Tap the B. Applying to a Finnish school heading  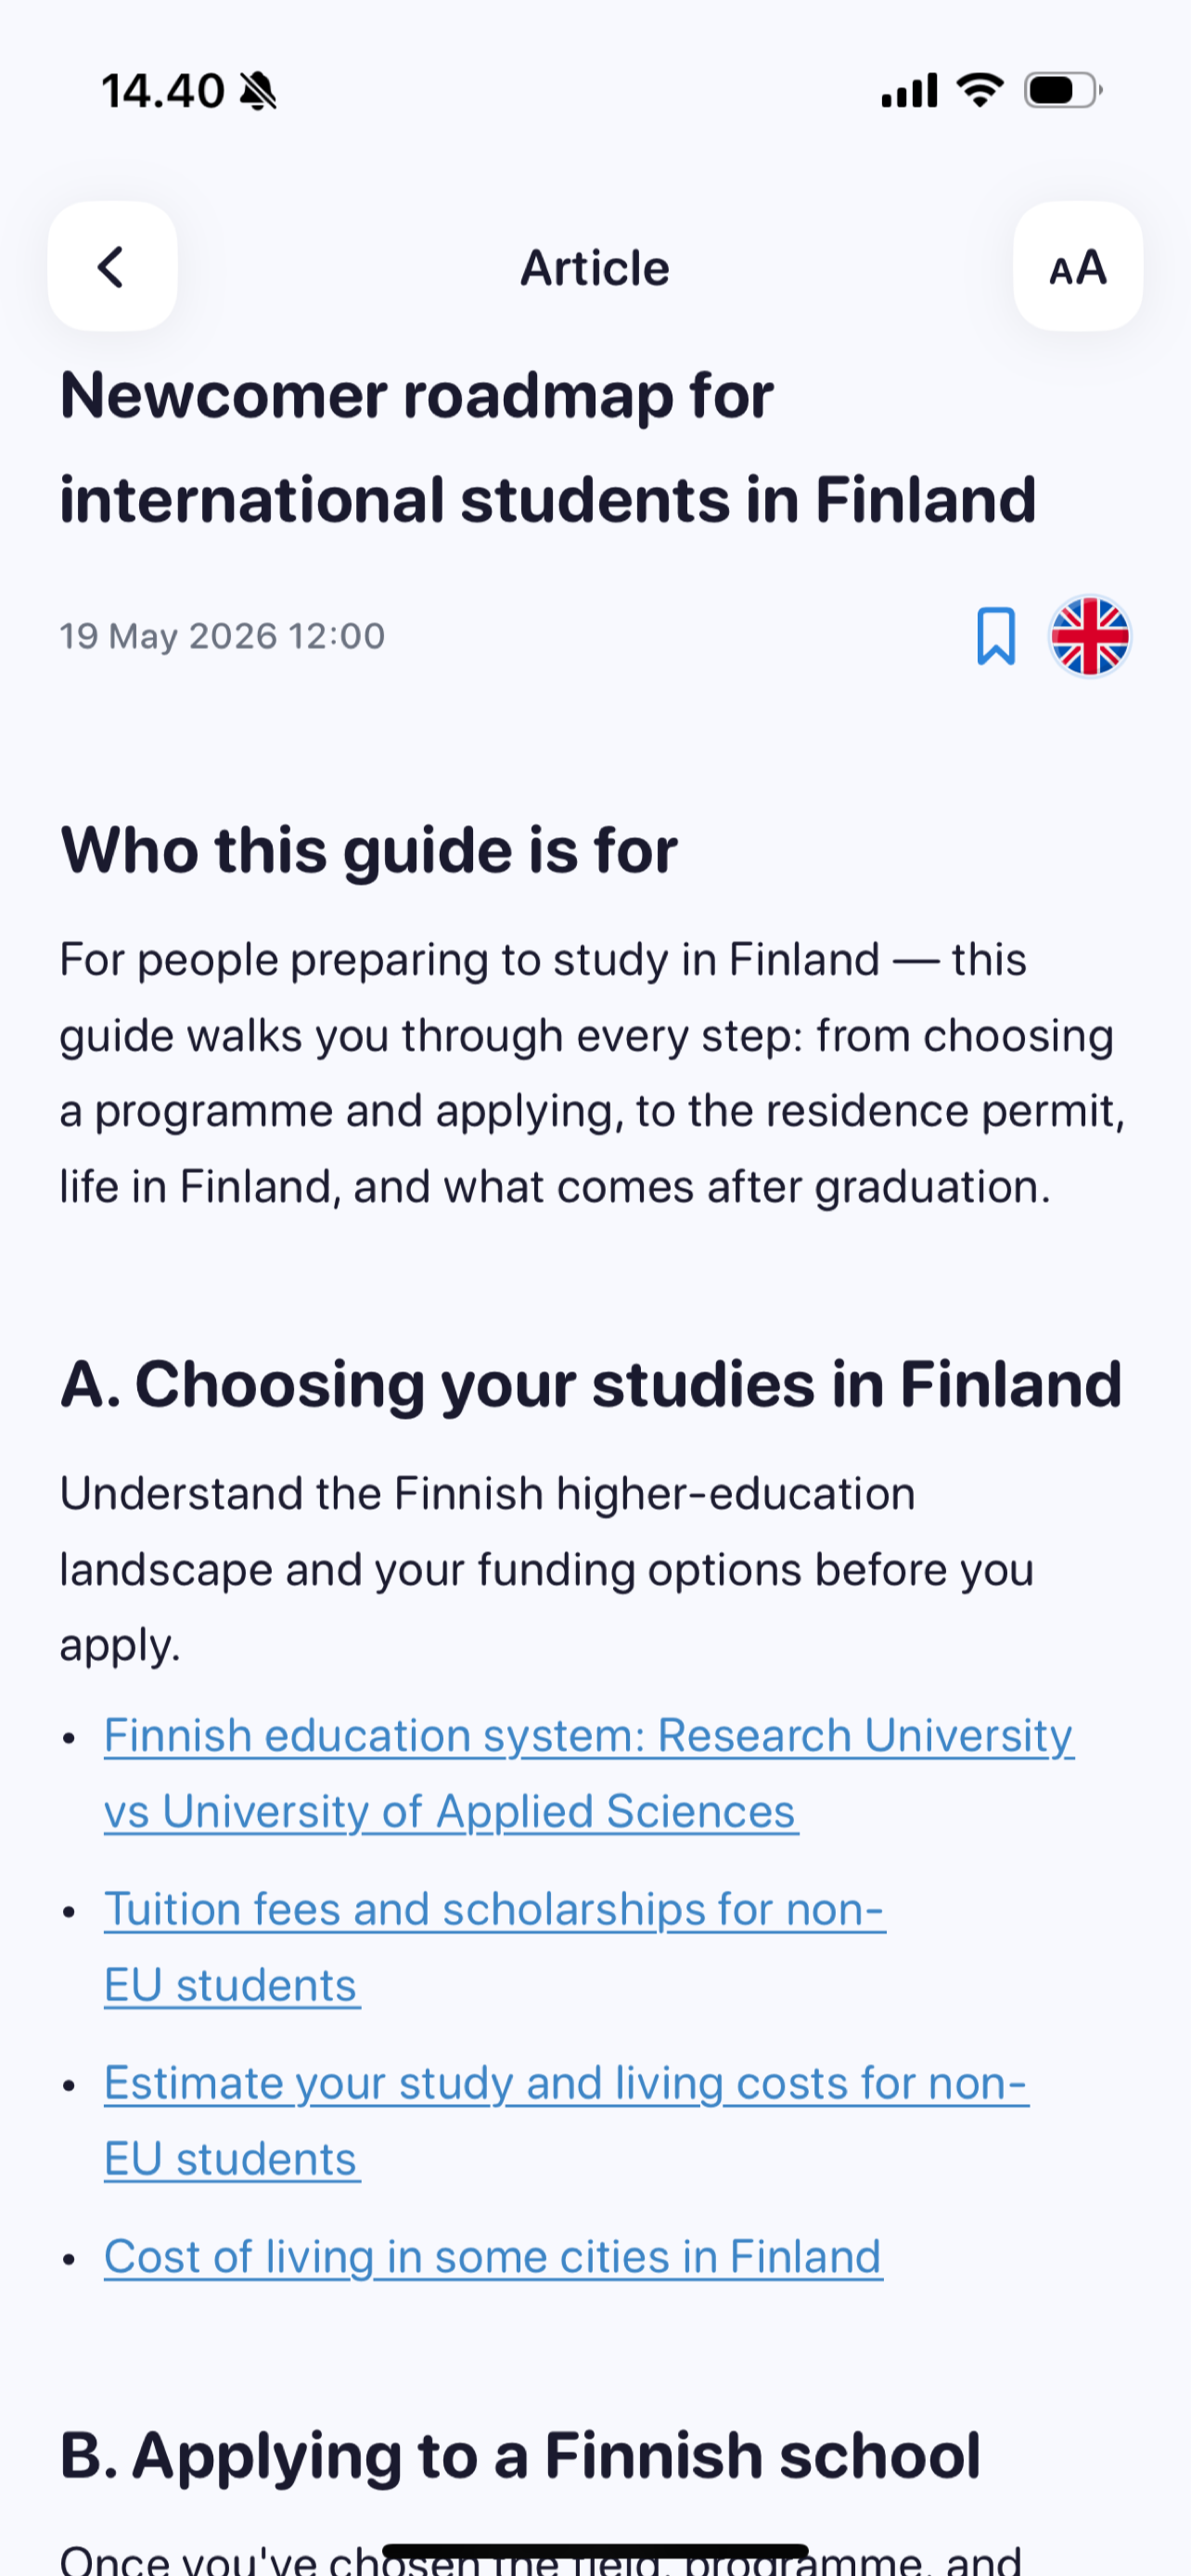[x=520, y=2455]
